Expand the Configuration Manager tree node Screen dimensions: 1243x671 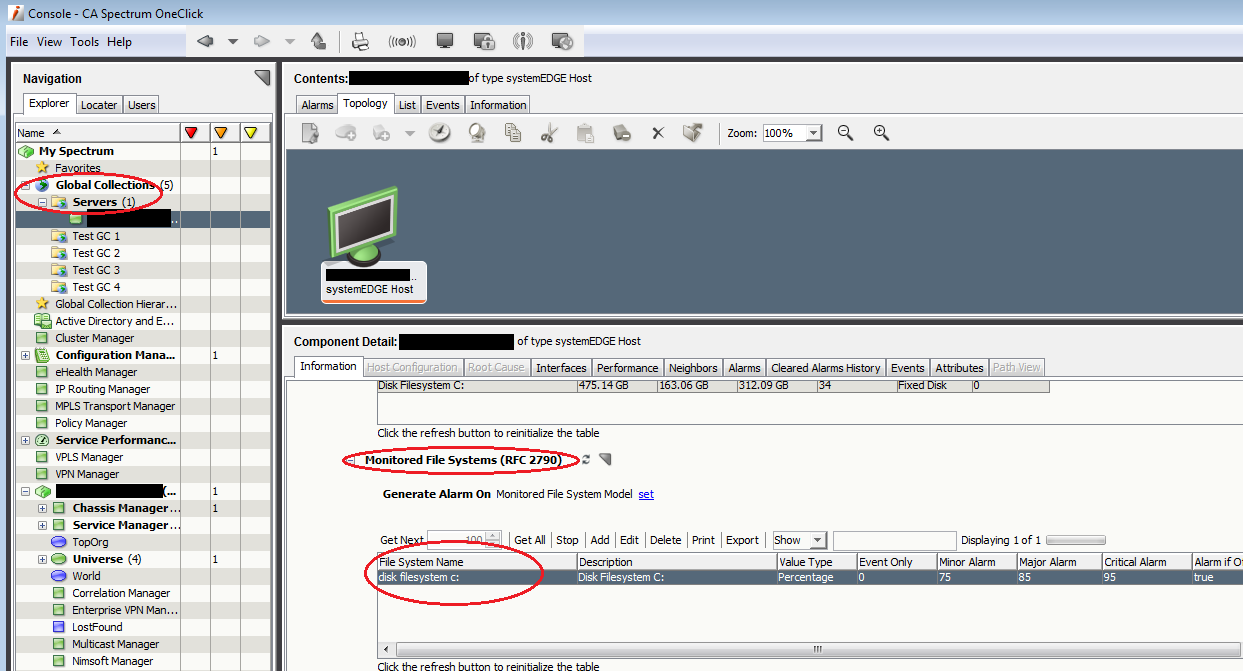pyautogui.click(x=26, y=355)
